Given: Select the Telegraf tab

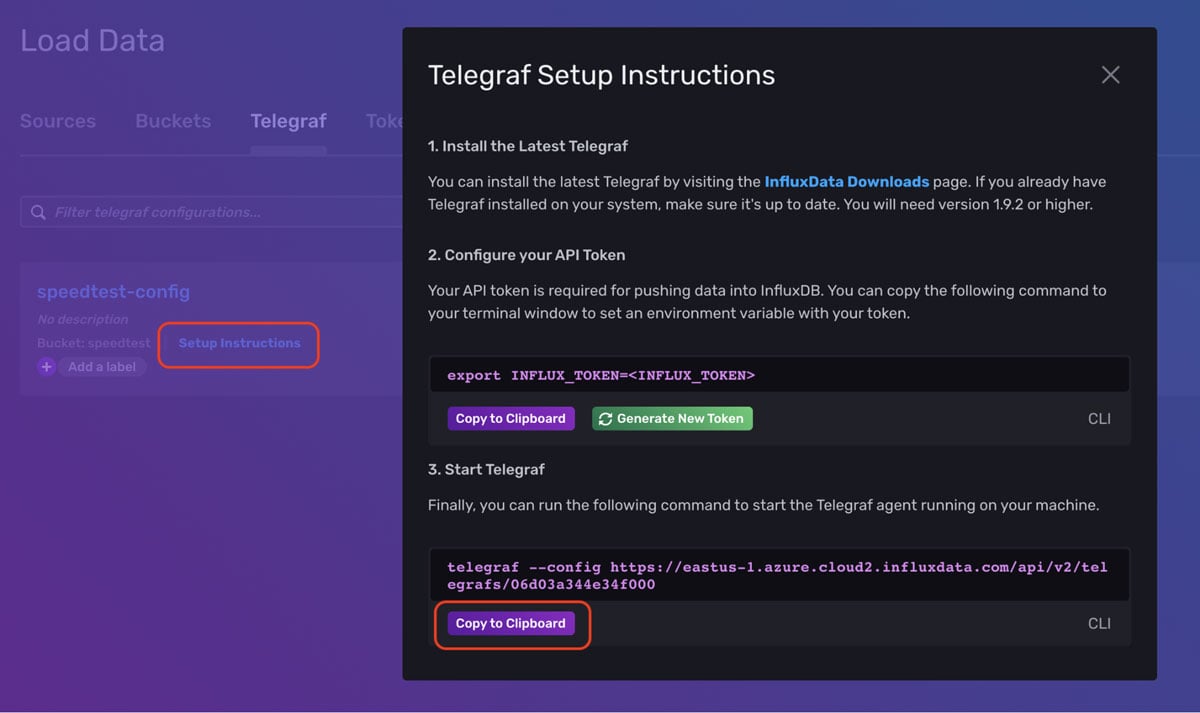Looking at the screenshot, I should (x=288, y=120).
